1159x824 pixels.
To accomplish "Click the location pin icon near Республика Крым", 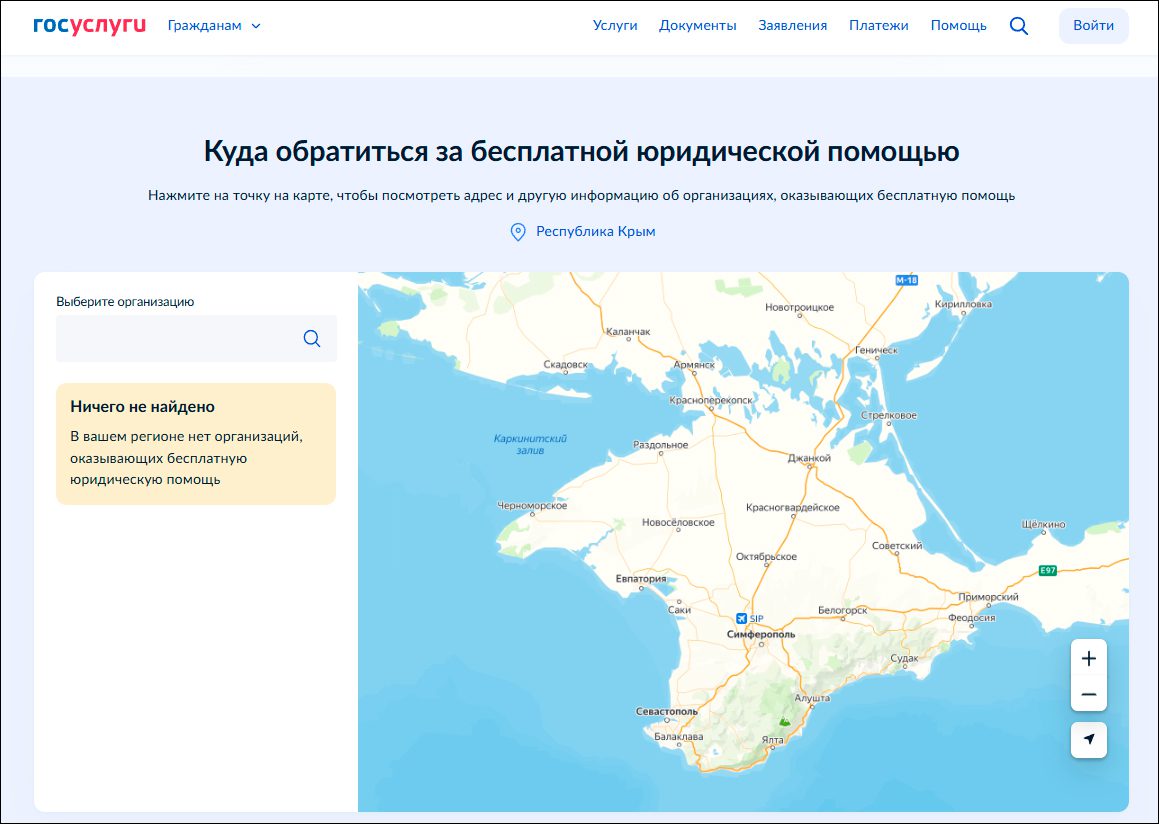I will pyautogui.click(x=518, y=232).
